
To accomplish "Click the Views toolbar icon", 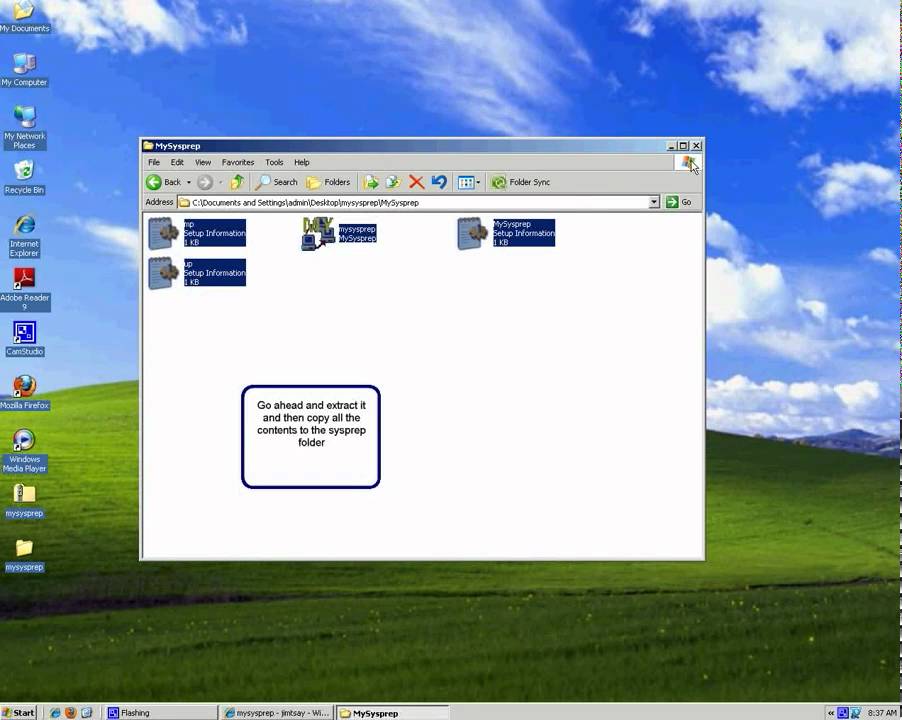I will [465, 182].
